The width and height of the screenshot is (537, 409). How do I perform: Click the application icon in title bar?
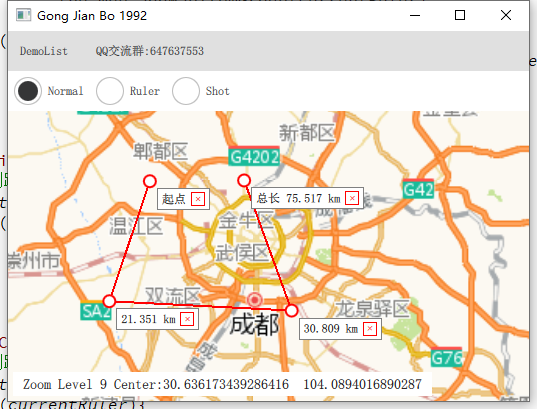coord(24,15)
